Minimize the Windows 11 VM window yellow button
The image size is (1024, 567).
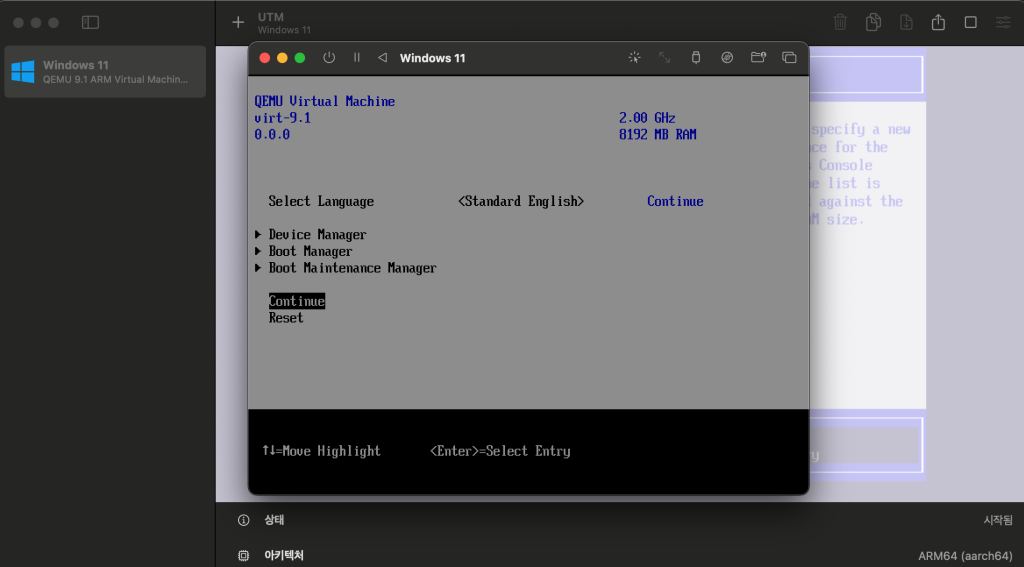[282, 57]
